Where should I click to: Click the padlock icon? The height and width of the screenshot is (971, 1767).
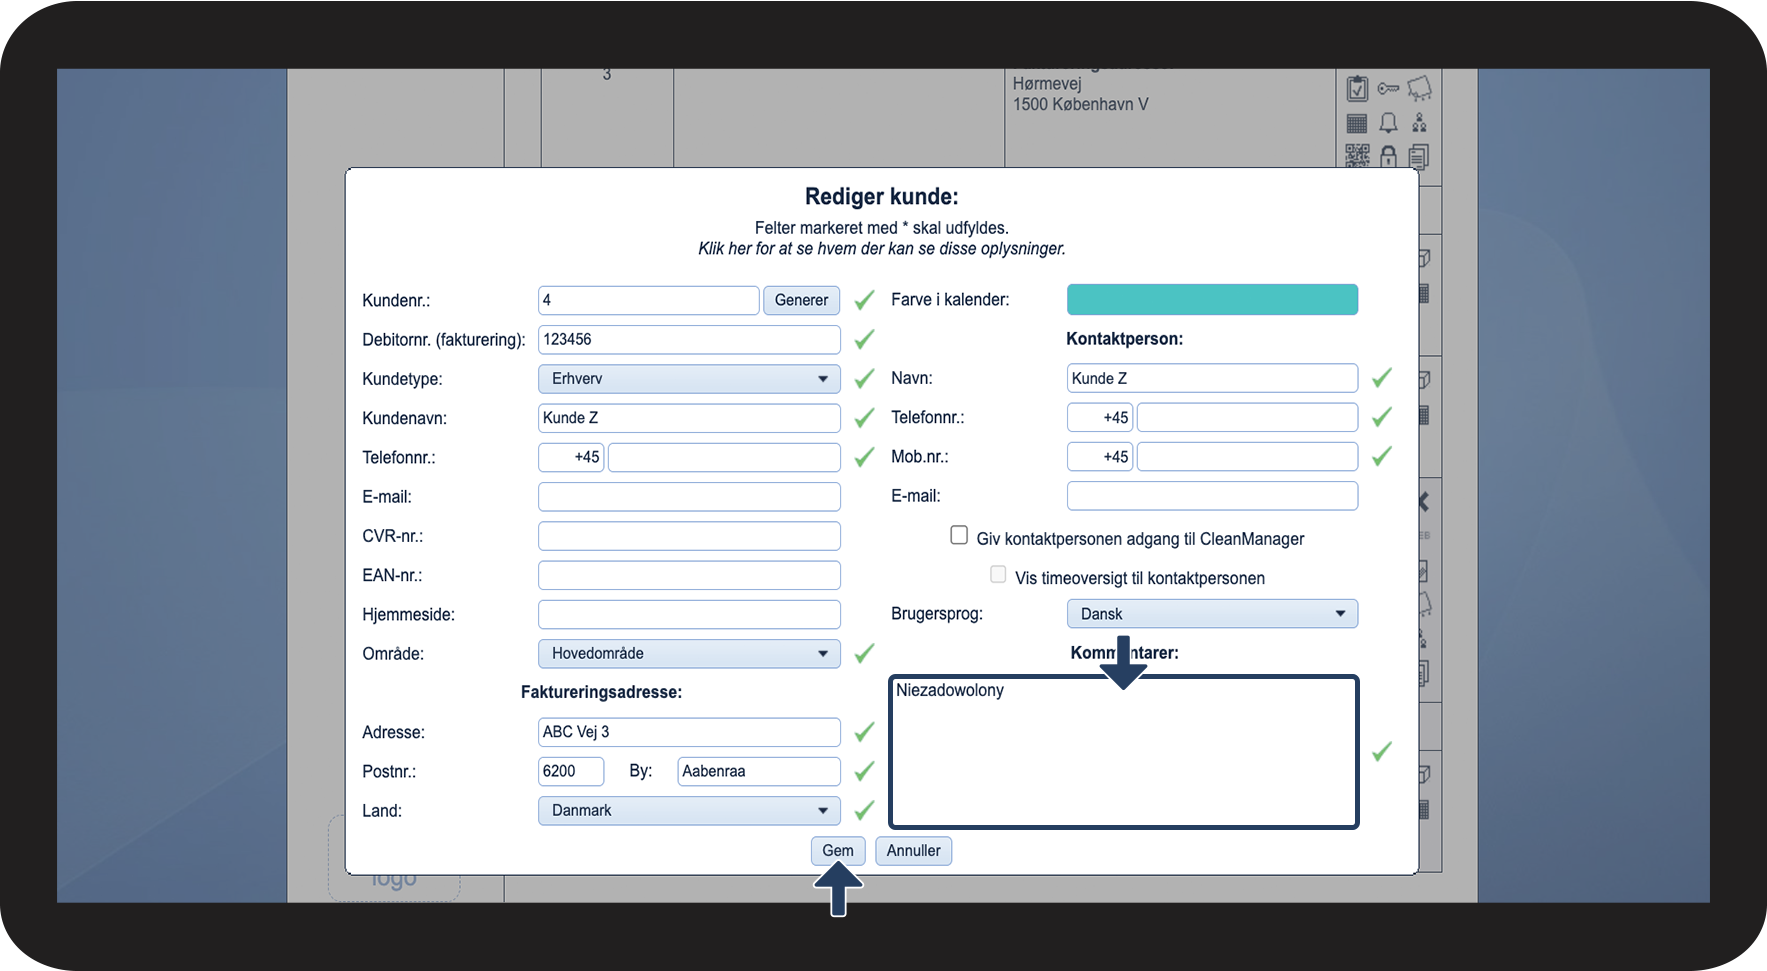click(x=1388, y=156)
